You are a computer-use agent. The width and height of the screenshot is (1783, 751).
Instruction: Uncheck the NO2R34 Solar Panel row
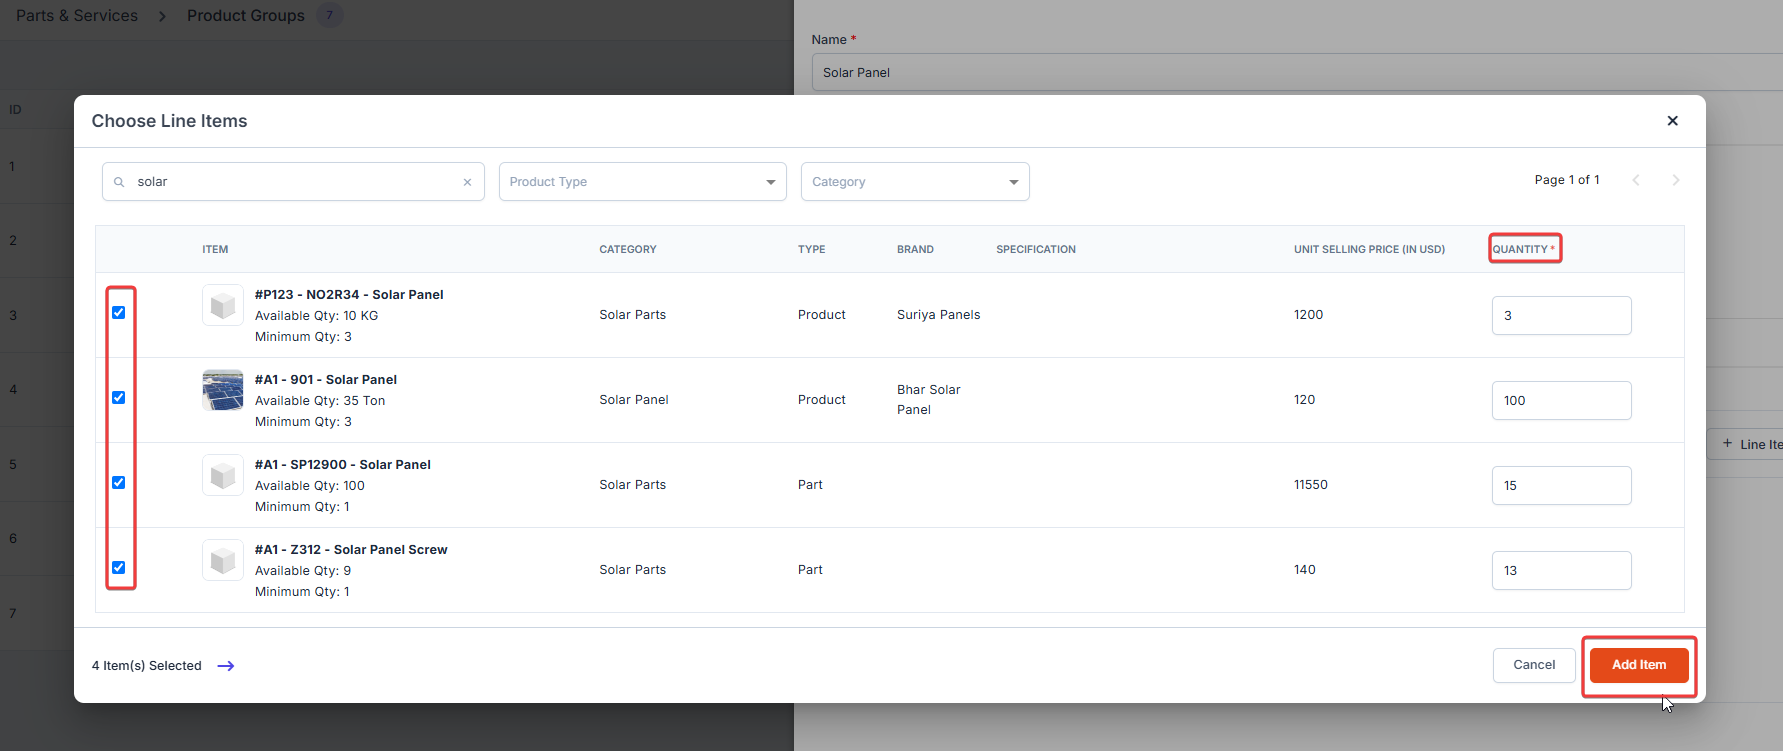tap(119, 313)
